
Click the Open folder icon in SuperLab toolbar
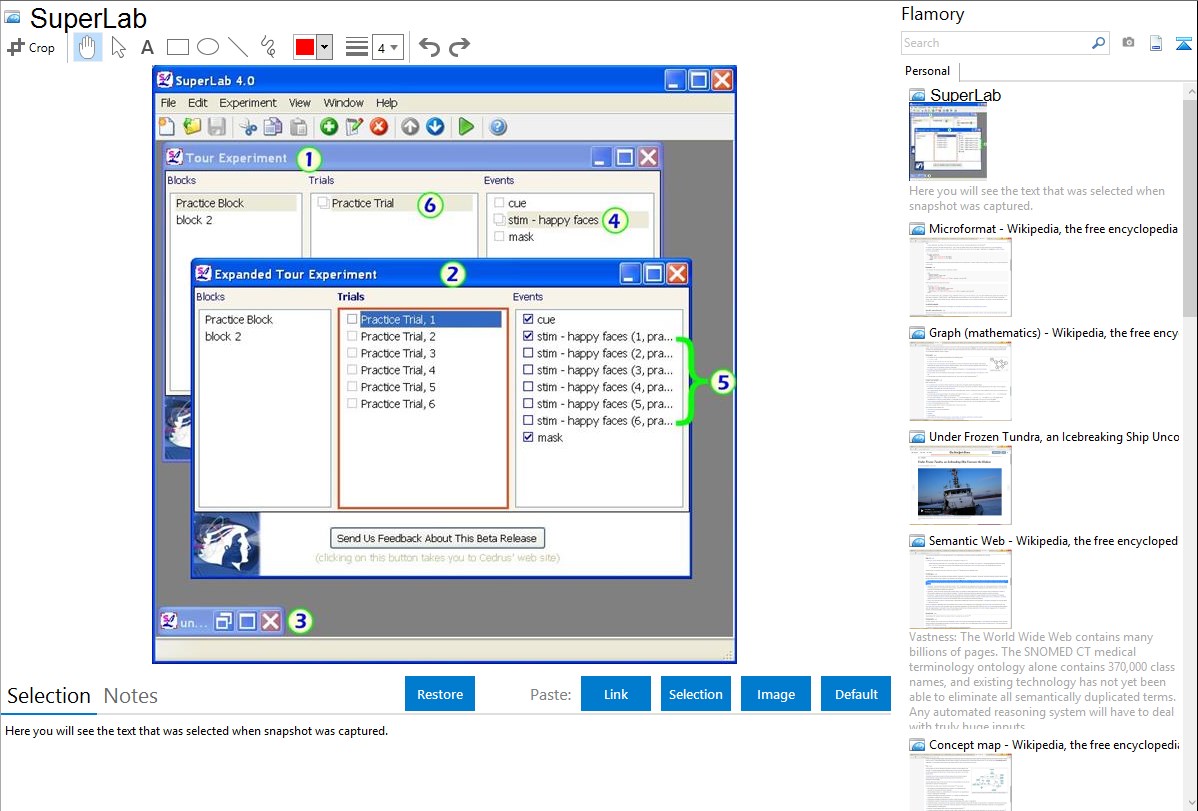pos(192,127)
